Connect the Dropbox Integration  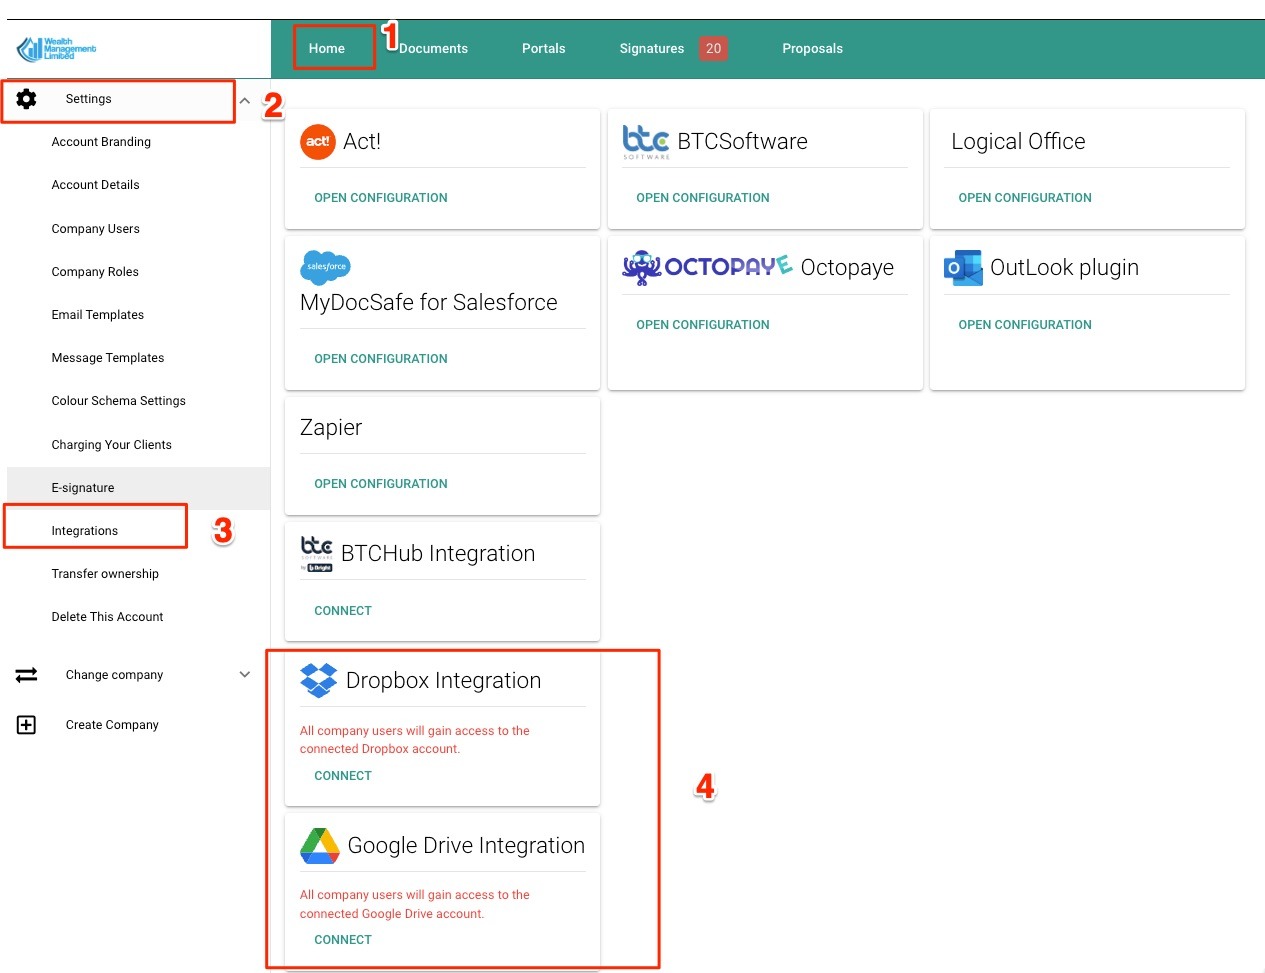pos(343,776)
